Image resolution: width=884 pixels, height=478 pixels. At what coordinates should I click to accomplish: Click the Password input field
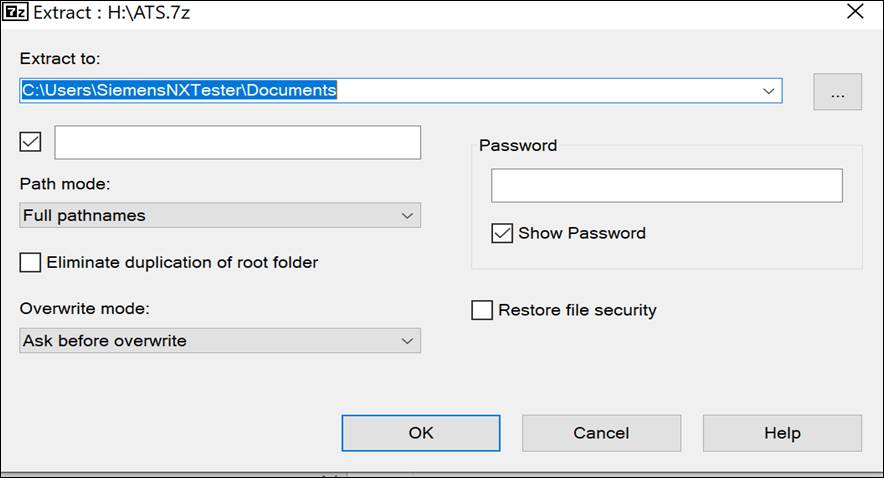point(666,186)
